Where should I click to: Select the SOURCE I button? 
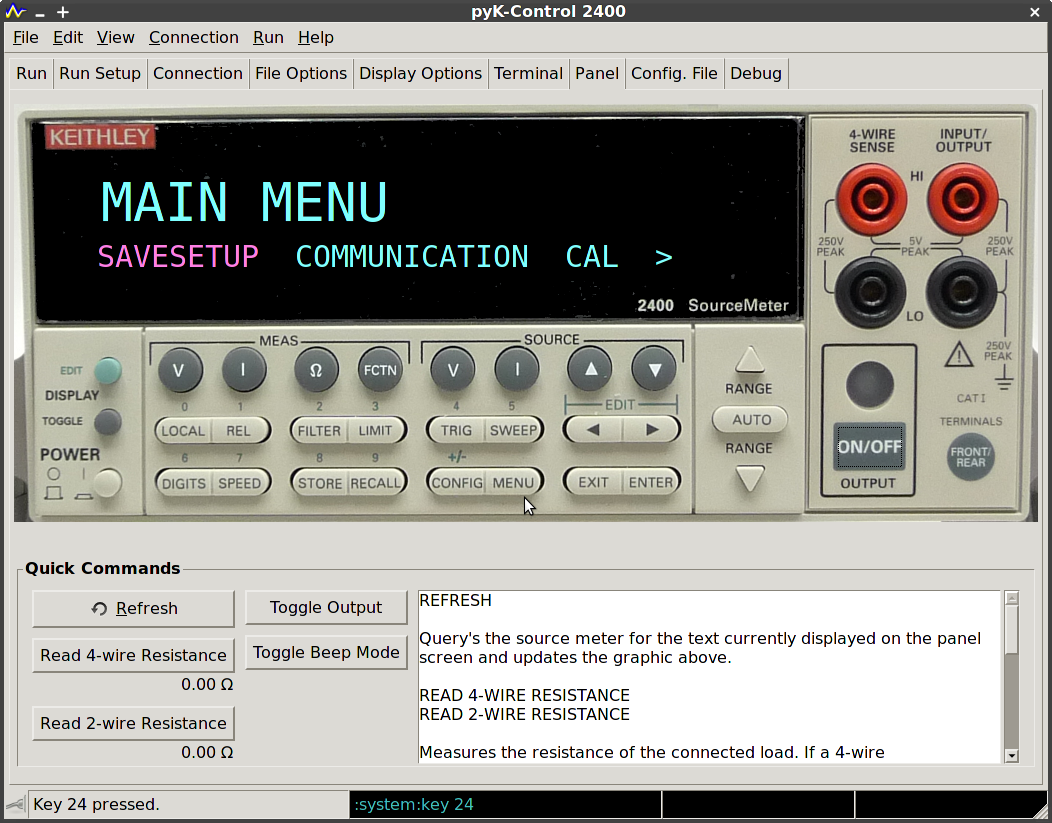pyautogui.click(x=517, y=370)
